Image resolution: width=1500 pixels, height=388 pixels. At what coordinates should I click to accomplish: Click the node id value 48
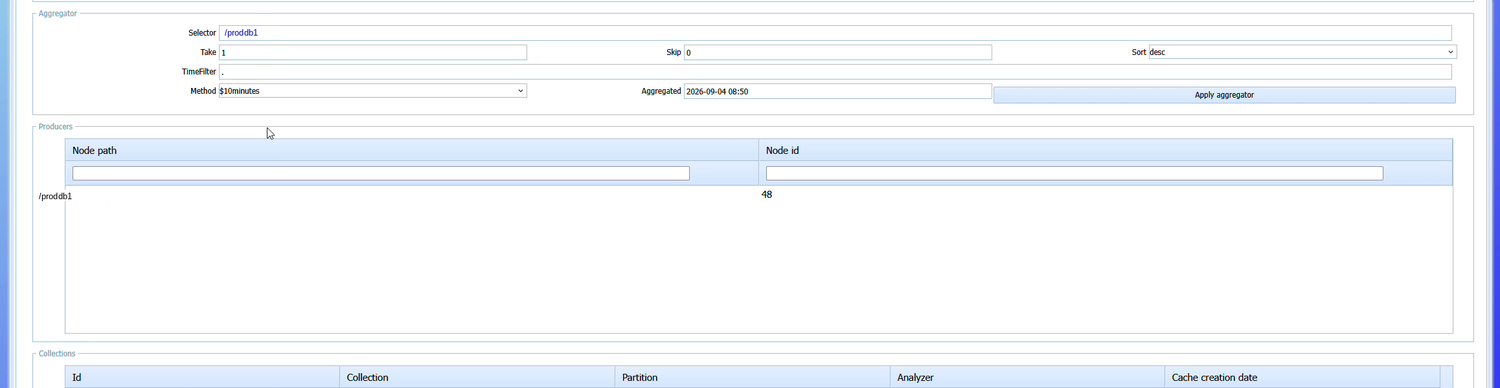767,195
